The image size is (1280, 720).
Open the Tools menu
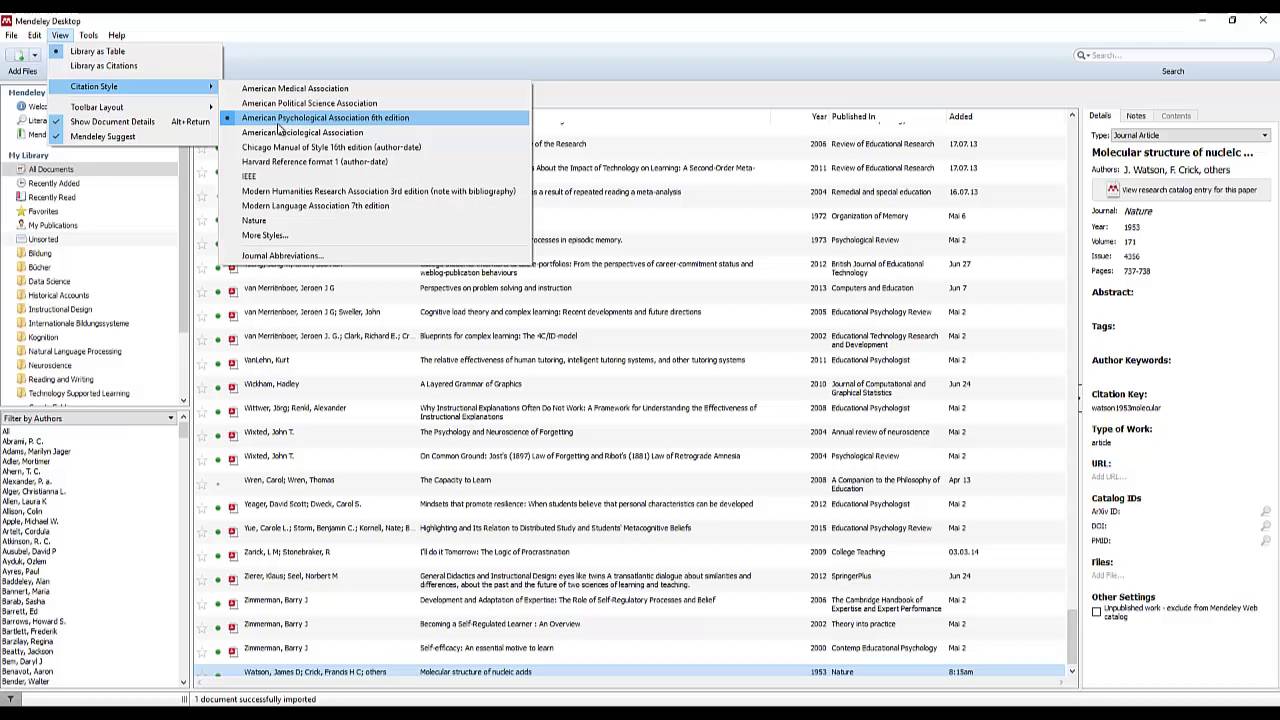[88, 35]
